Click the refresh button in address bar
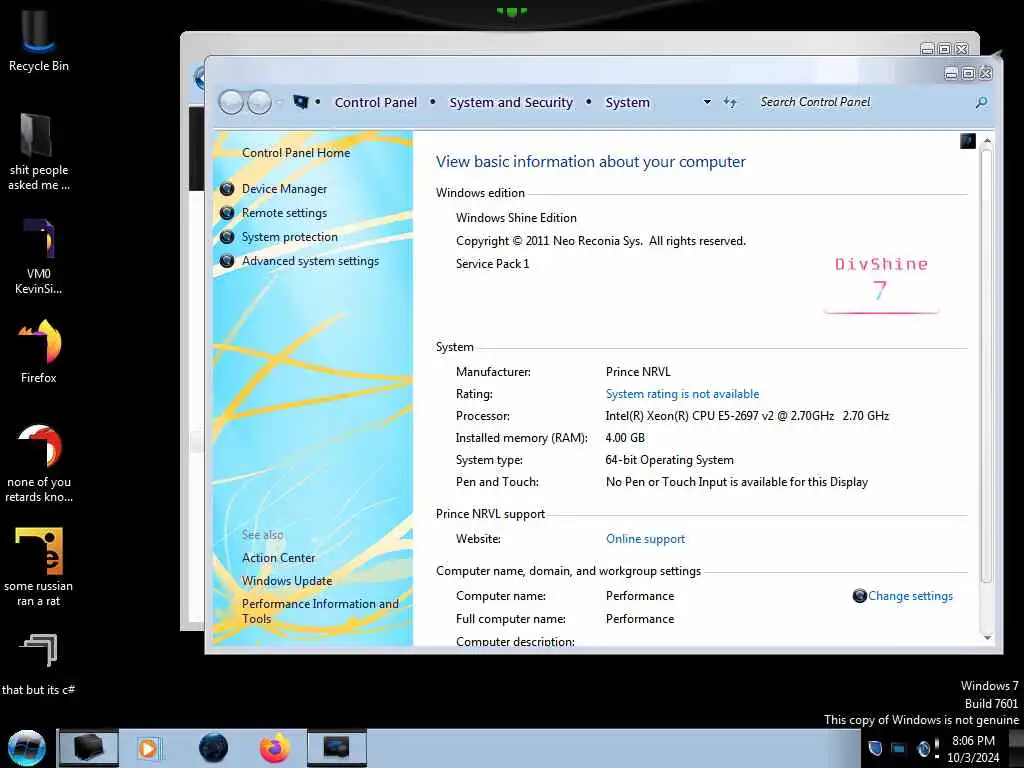Image resolution: width=1024 pixels, height=768 pixels. click(730, 102)
